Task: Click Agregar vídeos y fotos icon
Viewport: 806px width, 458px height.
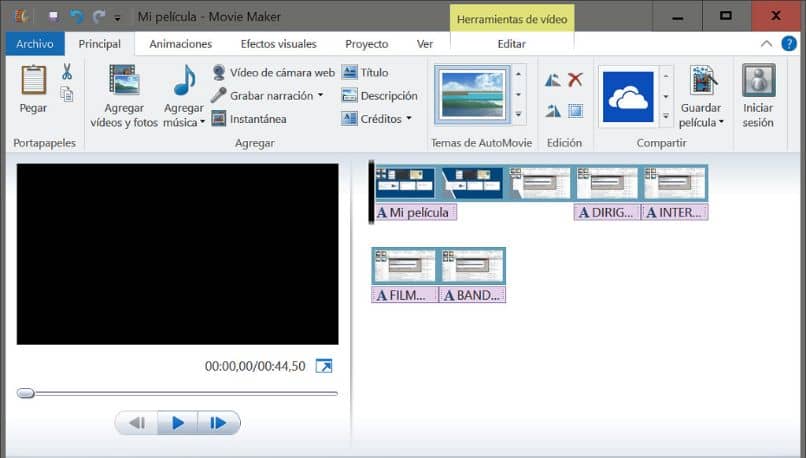Action: pos(124,80)
